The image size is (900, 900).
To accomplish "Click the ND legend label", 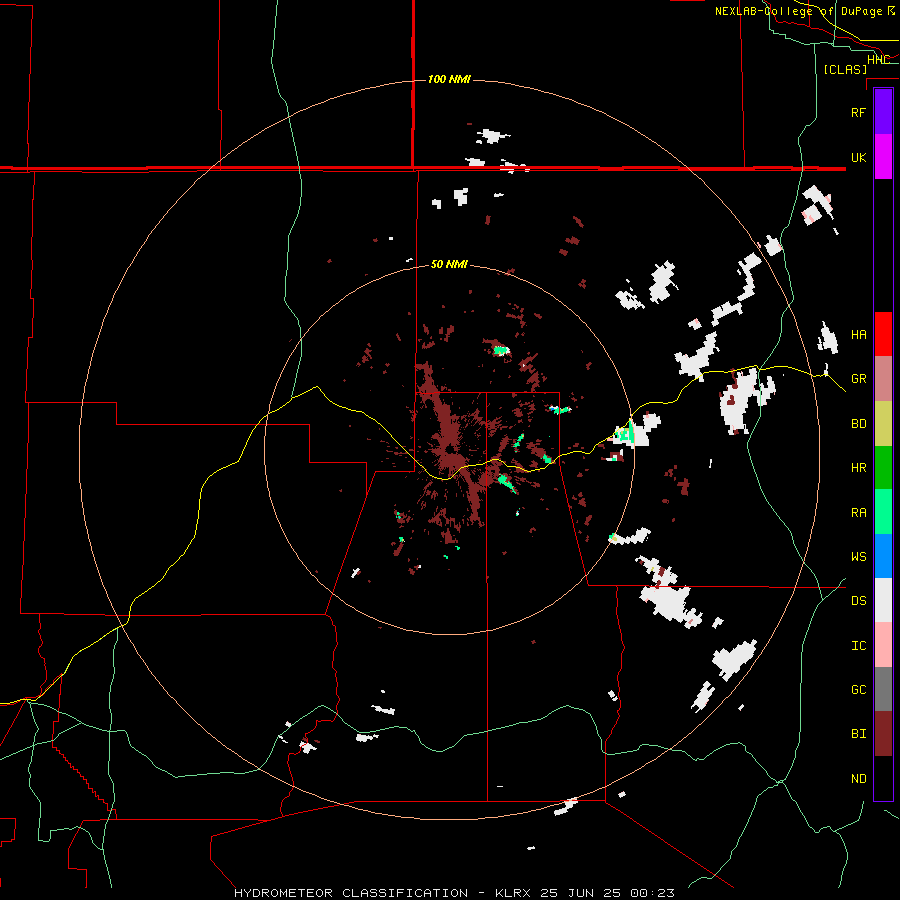I will (x=858, y=778).
